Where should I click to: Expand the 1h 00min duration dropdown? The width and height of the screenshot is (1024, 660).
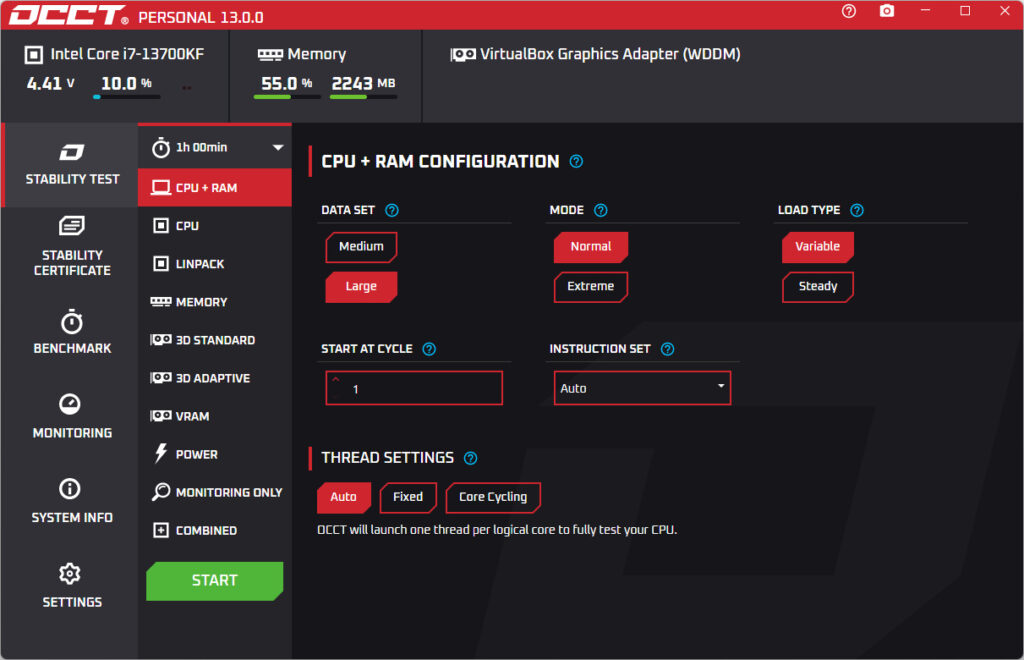278,148
